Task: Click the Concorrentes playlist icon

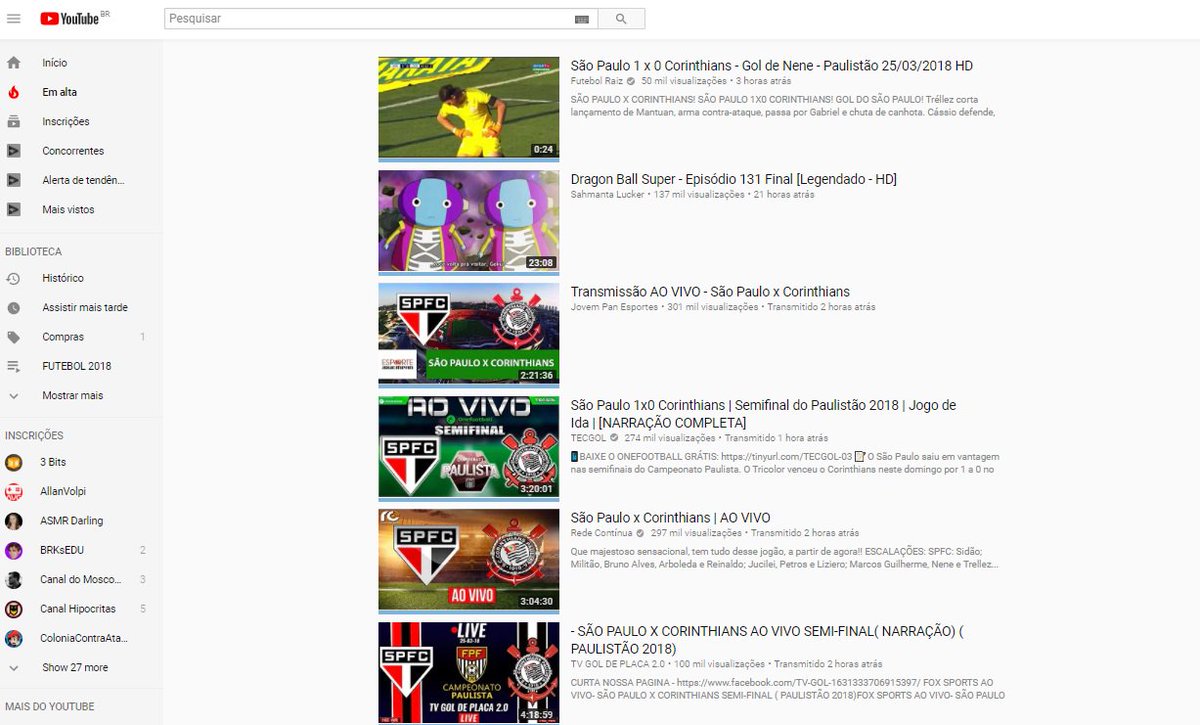Action: pos(14,151)
